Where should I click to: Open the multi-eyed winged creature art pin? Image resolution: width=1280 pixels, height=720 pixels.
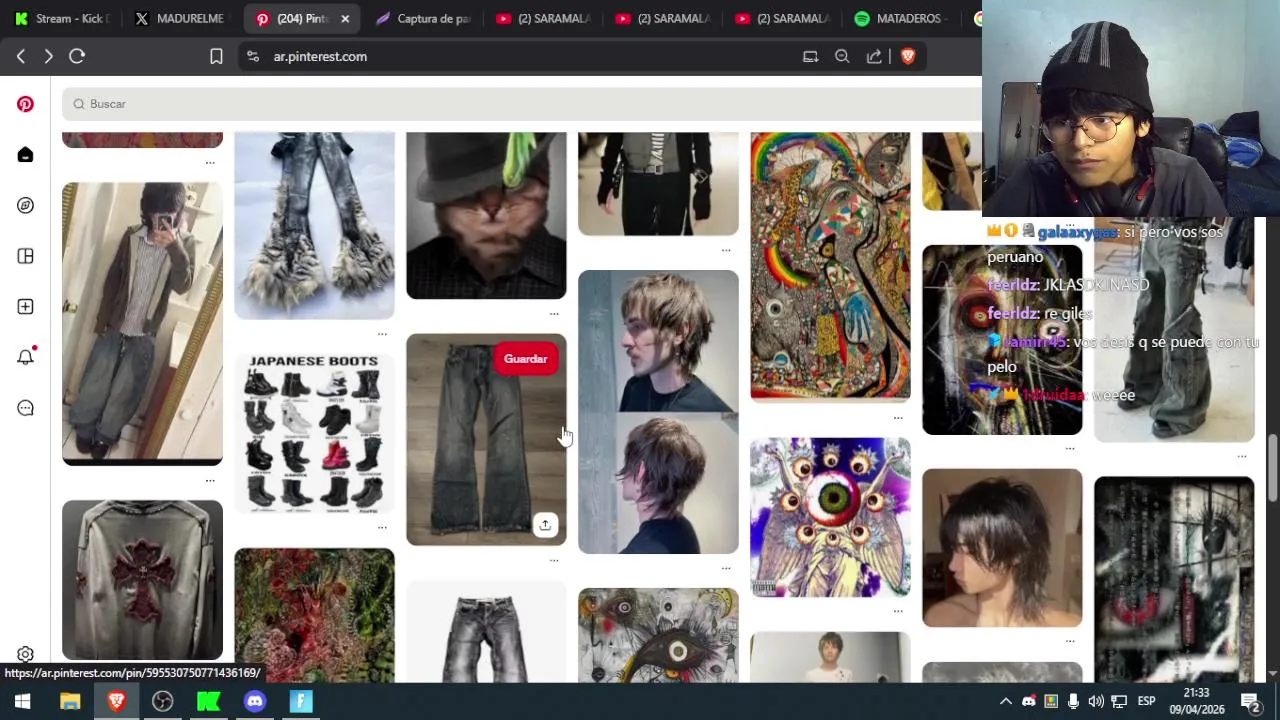tap(830, 517)
